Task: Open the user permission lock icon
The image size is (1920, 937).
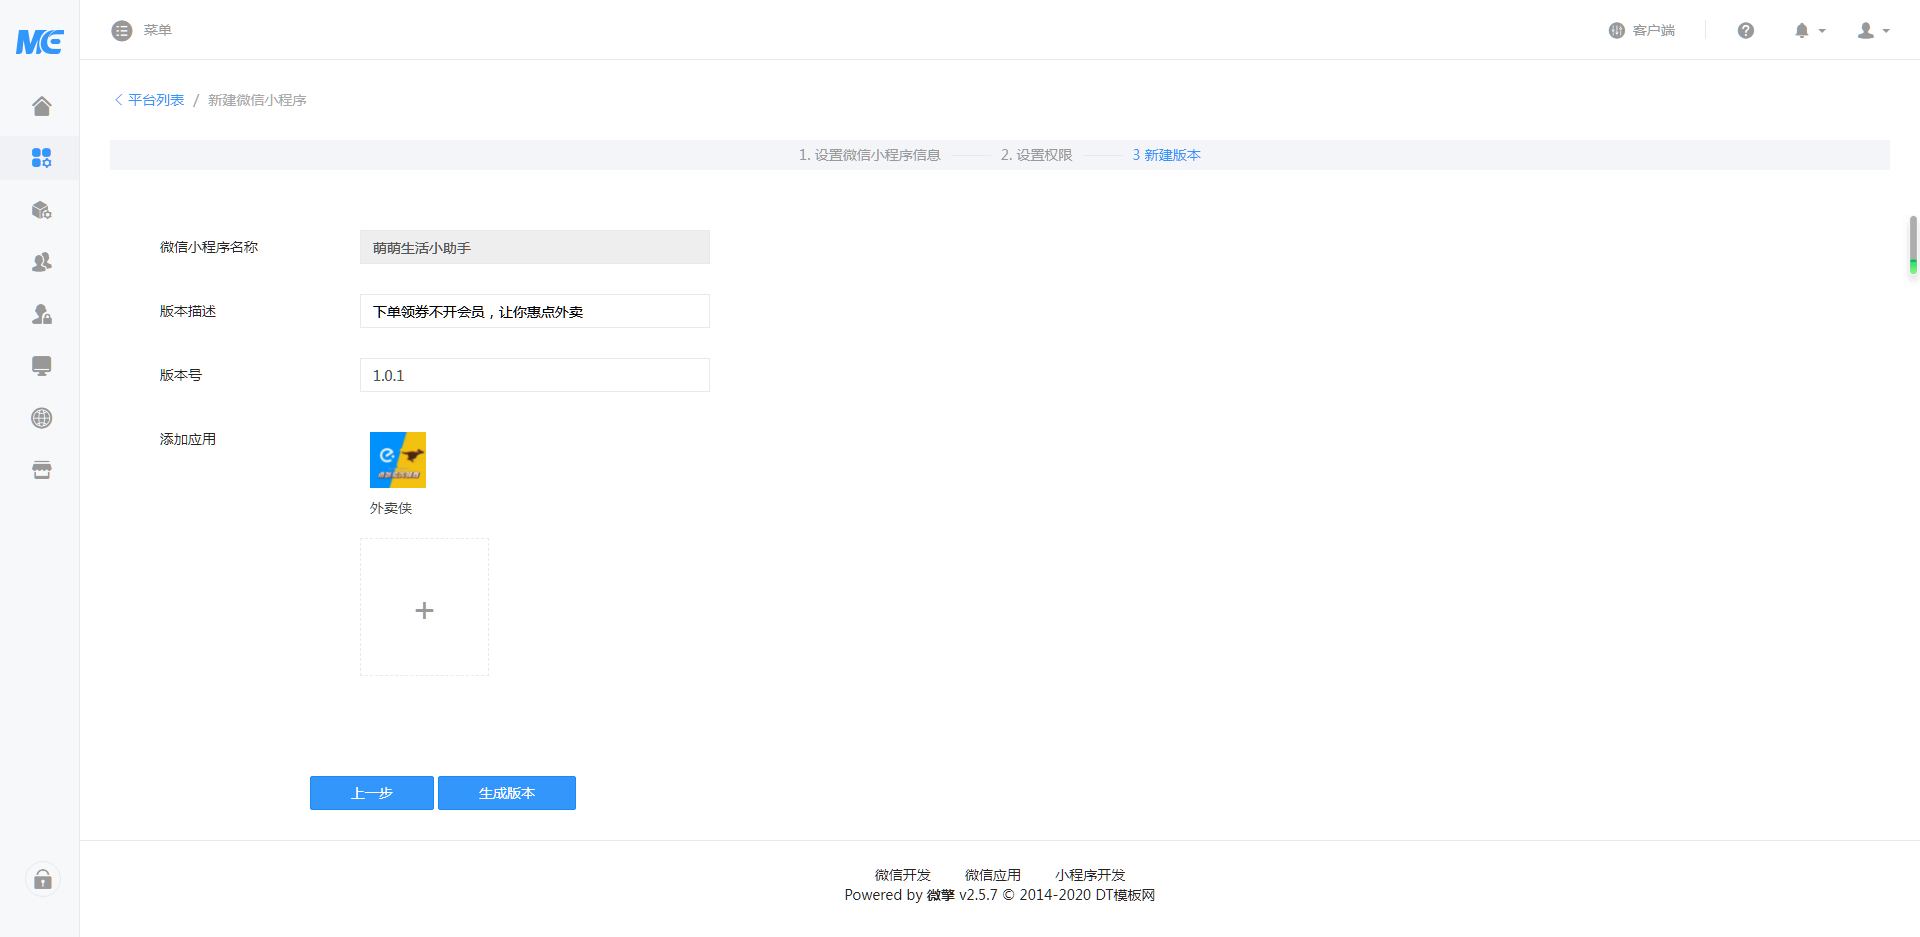Action: [41, 314]
